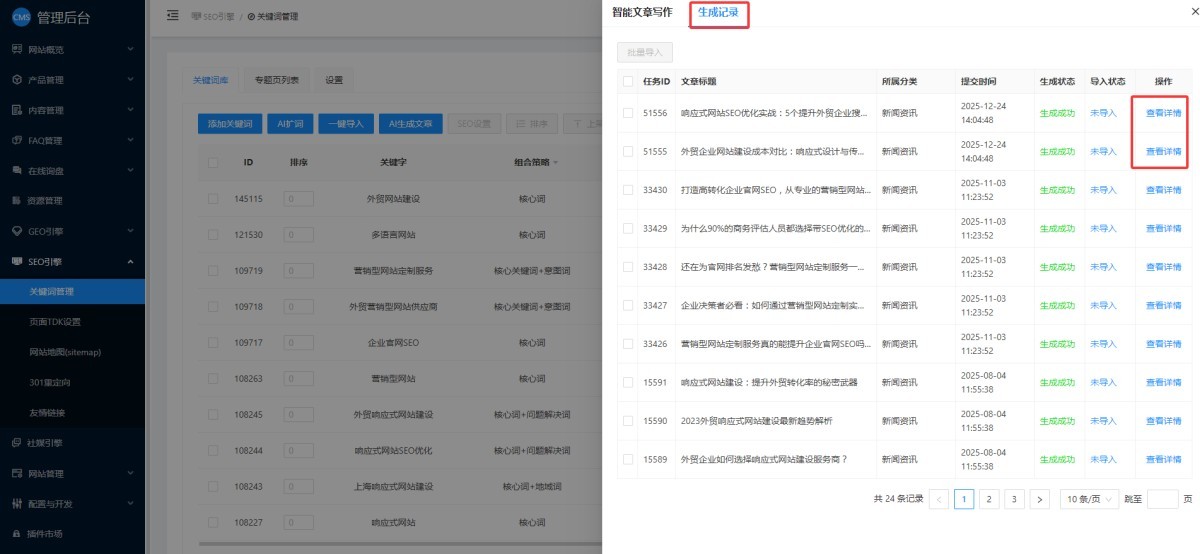Click the 跳至 page number input field
1200x554 pixels.
click(x=1162, y=499)
